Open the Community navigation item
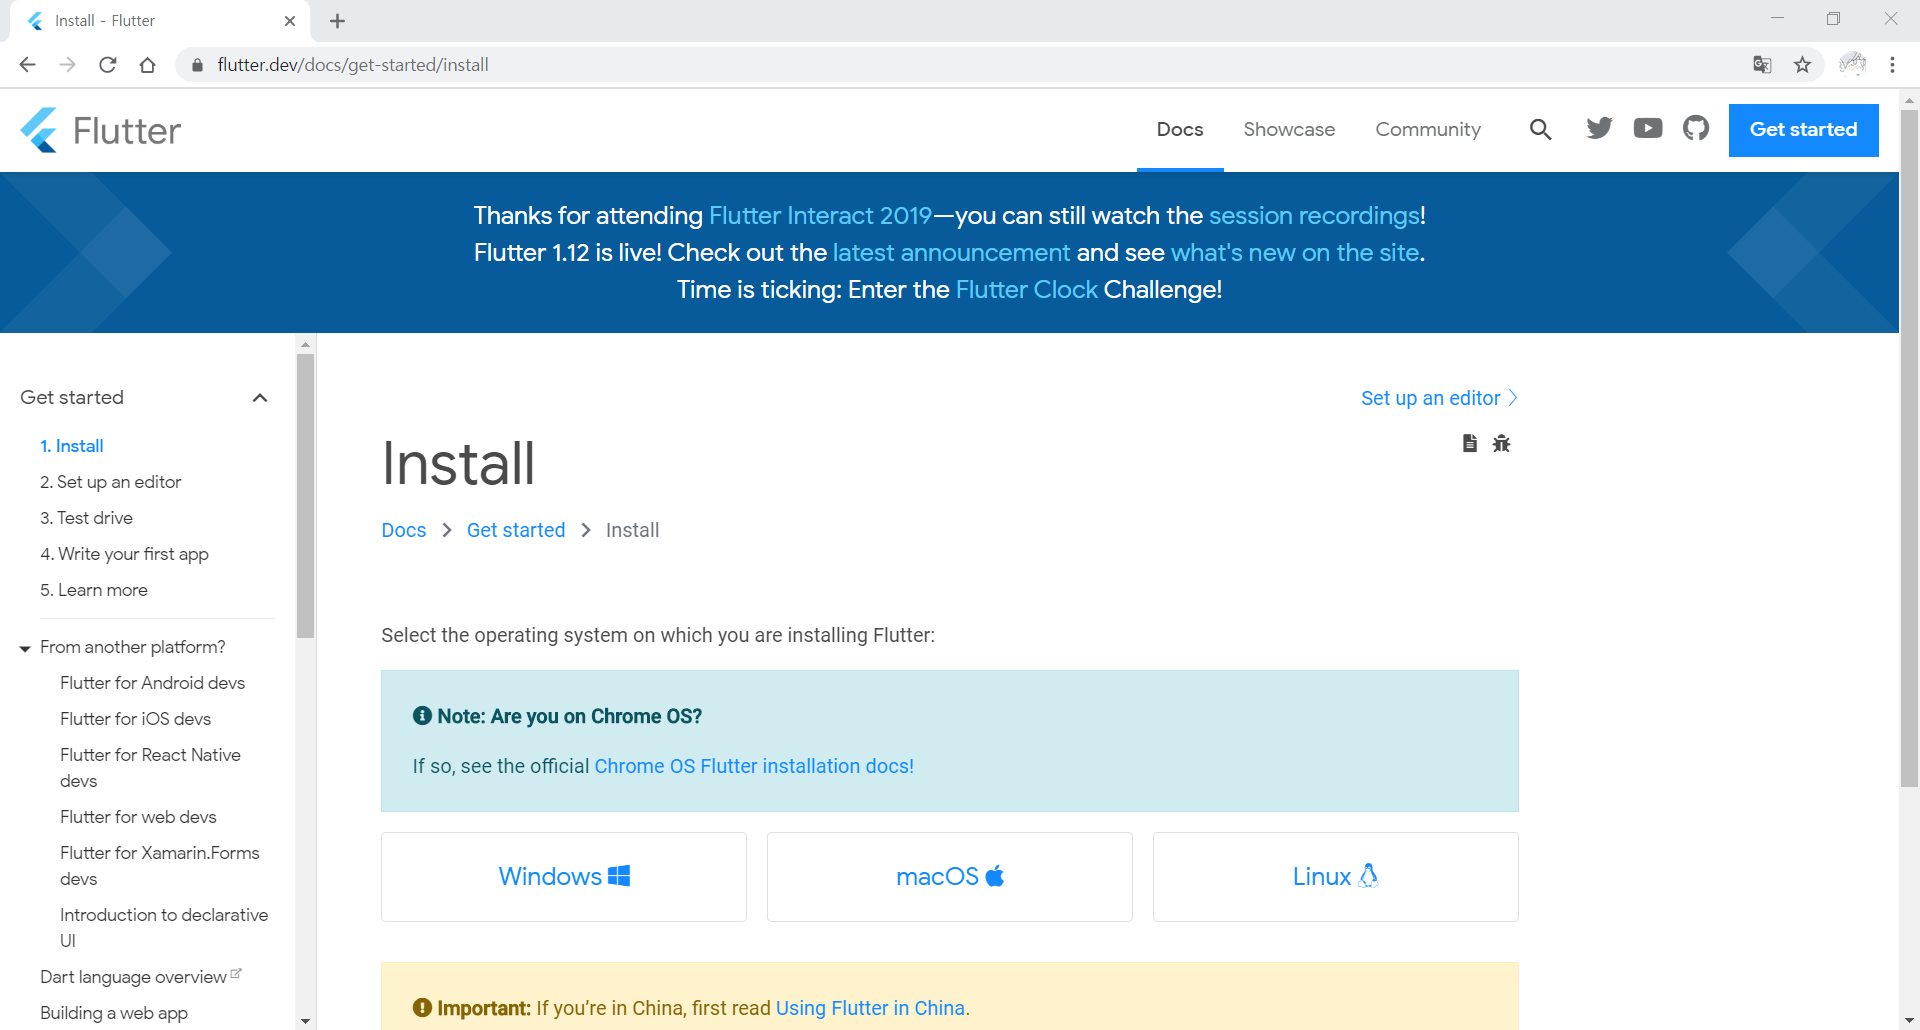 coord(1428,129)
